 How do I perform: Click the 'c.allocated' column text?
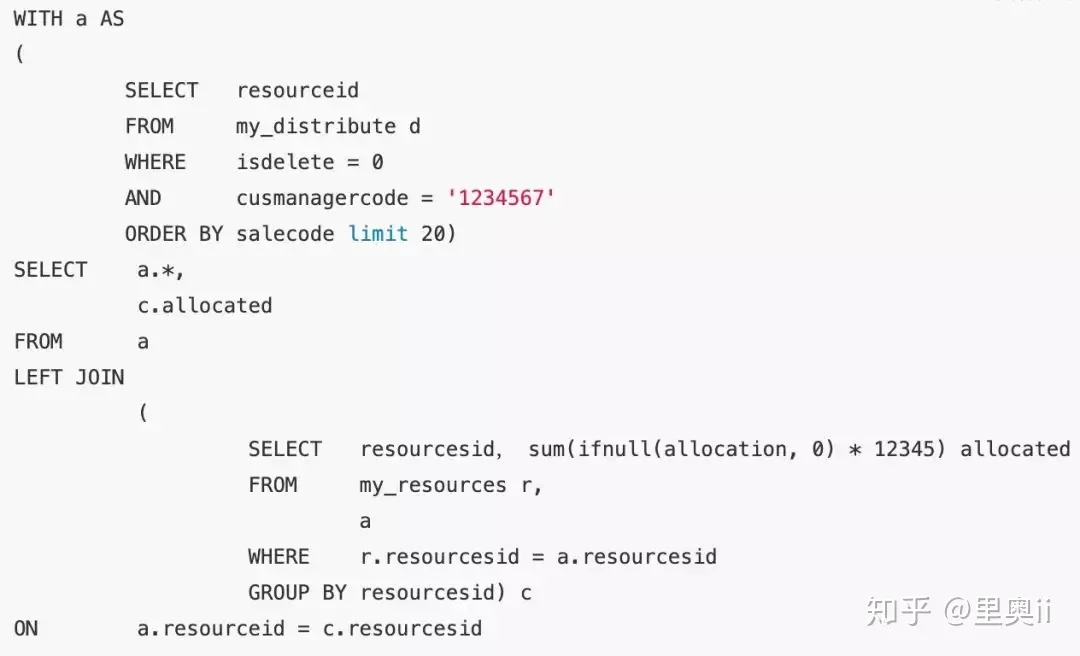click(205, 305)
